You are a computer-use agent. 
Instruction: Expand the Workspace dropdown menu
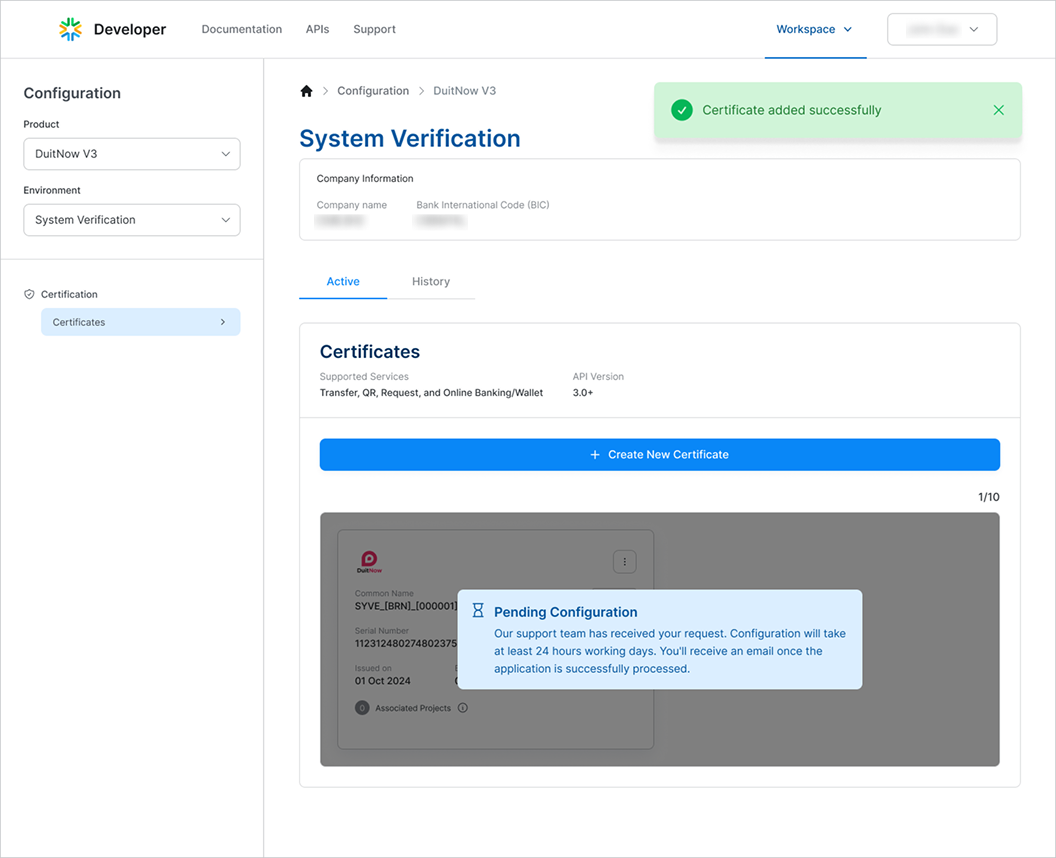(x=814, y=30)
